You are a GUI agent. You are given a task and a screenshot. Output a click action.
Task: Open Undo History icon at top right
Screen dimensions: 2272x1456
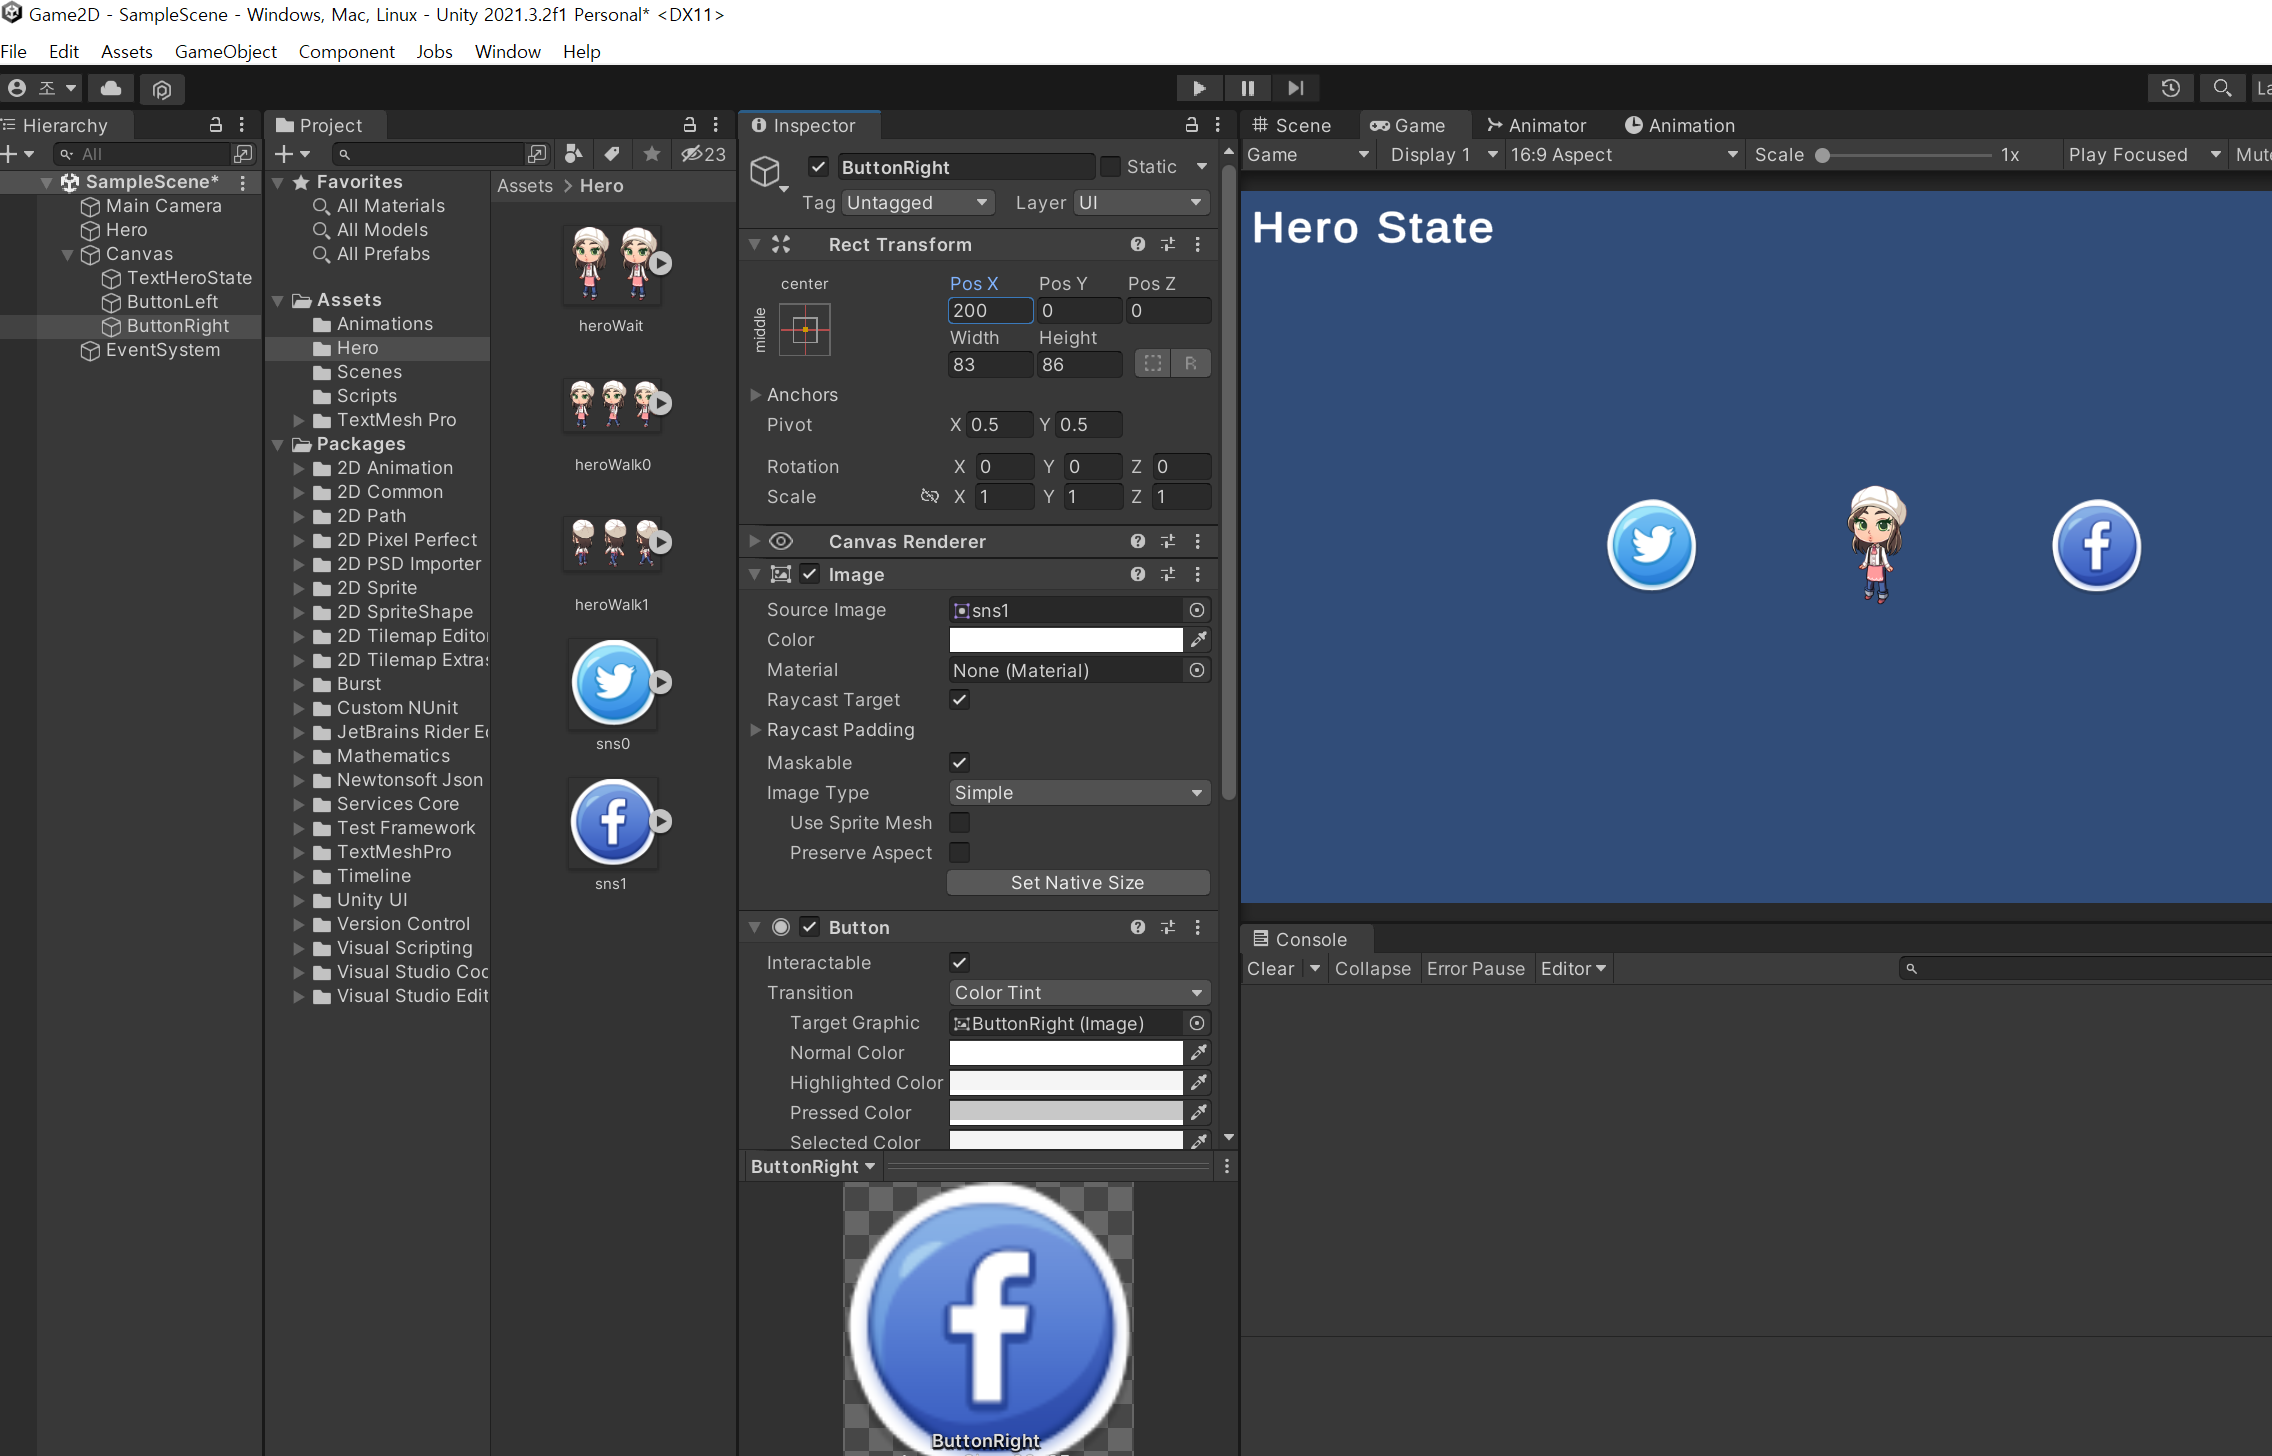(2171, 88)
